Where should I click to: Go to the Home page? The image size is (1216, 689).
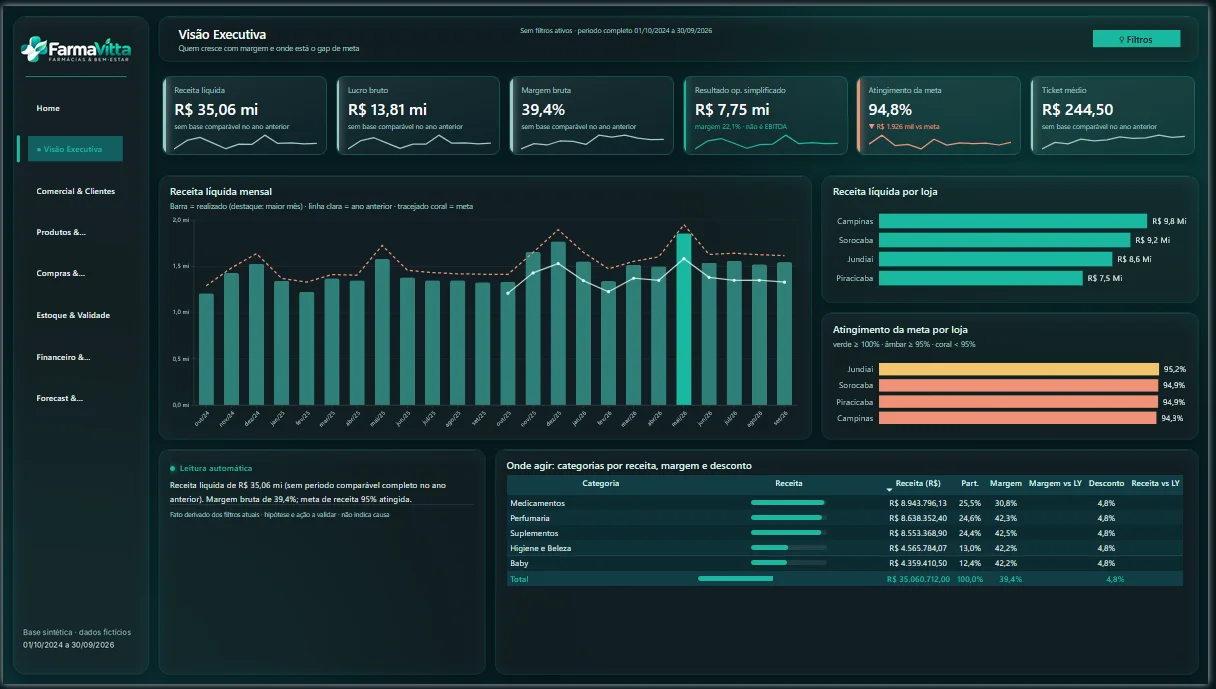48,108
